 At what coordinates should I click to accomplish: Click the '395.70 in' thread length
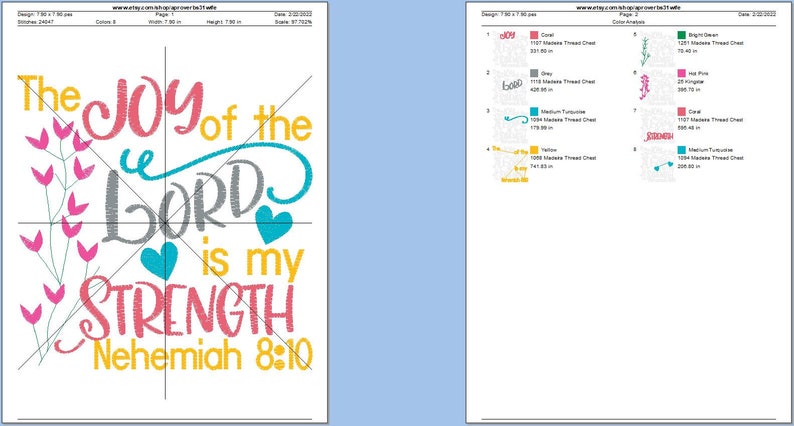(x=690, y=90)
